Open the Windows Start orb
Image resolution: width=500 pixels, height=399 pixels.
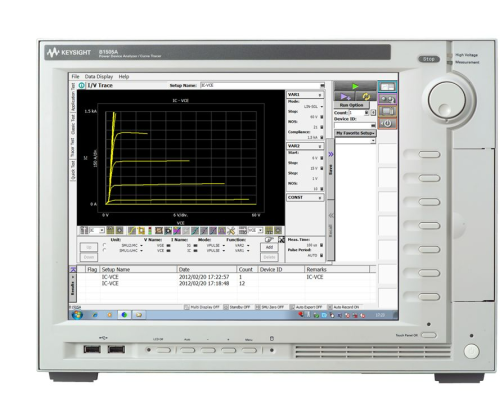point(77,315)
